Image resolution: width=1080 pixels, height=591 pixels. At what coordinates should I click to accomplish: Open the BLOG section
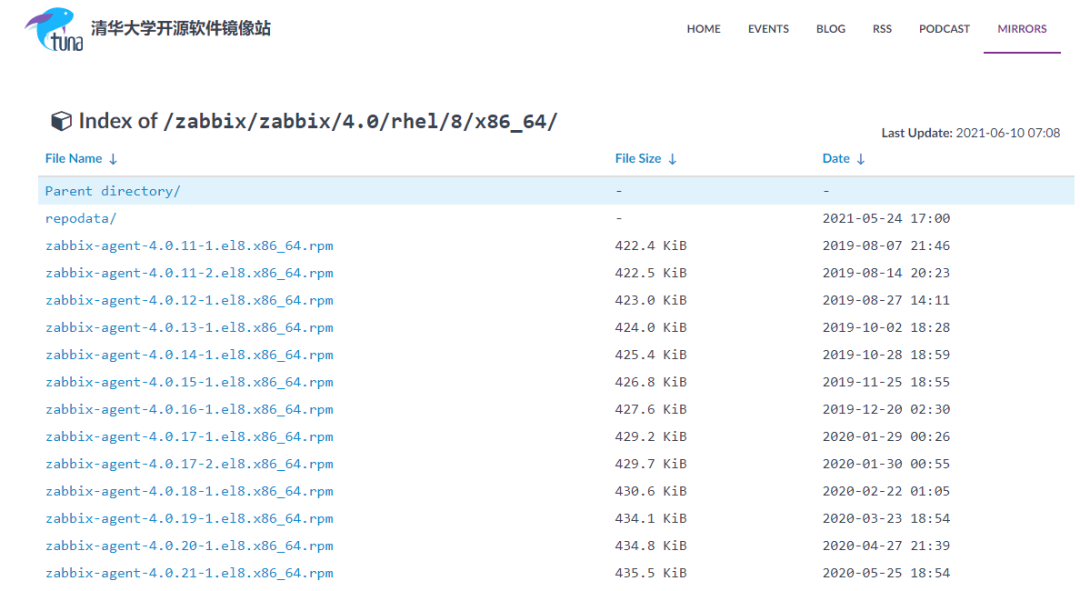pyautogui.click(x=830, y=29)
